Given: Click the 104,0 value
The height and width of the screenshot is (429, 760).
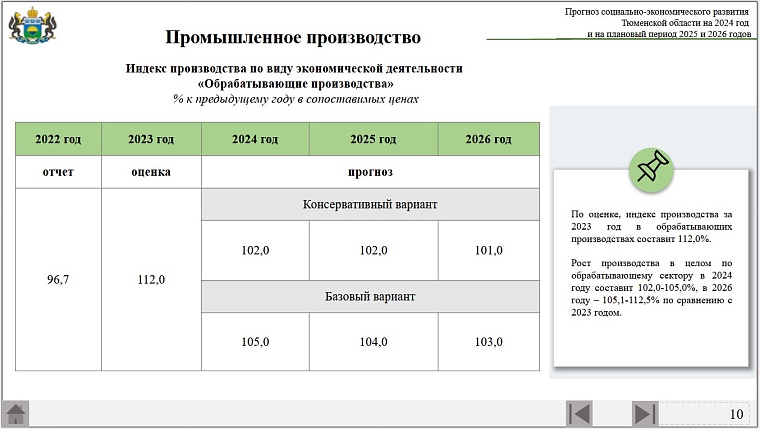Looking at the screenshot, I should coord(374,342).
